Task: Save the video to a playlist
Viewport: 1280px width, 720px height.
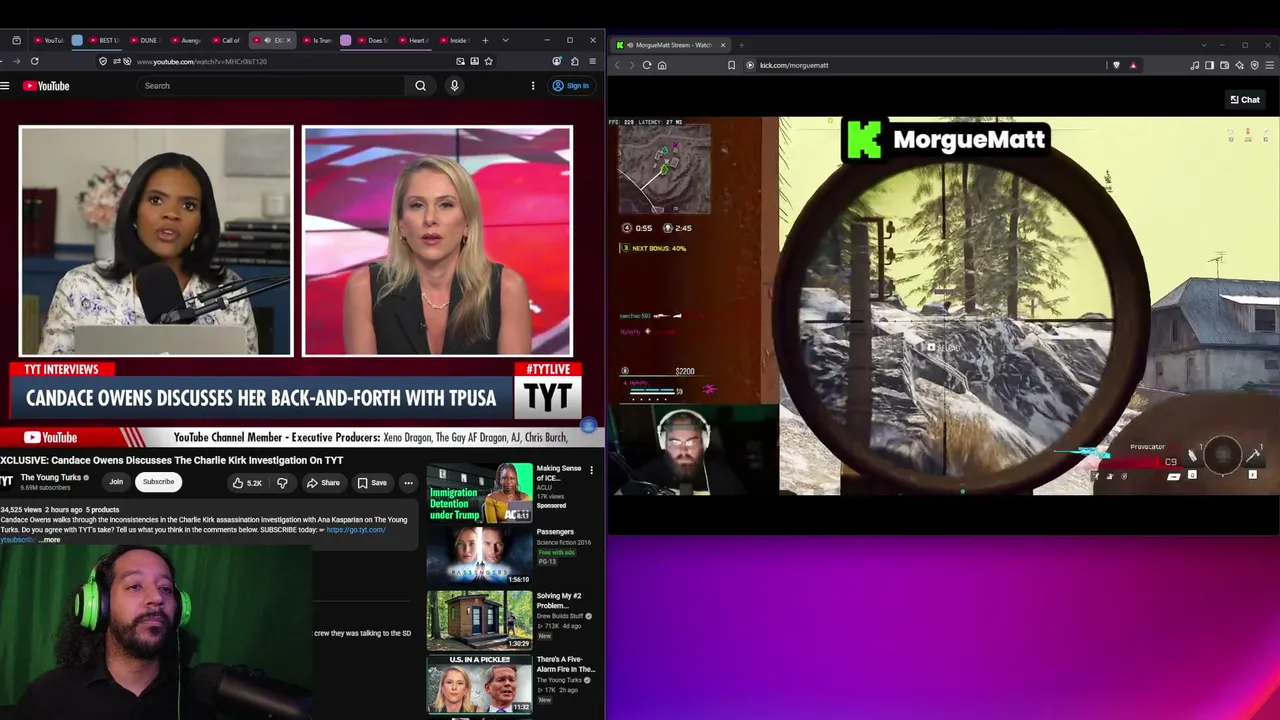Action: [x=372, y=483]
